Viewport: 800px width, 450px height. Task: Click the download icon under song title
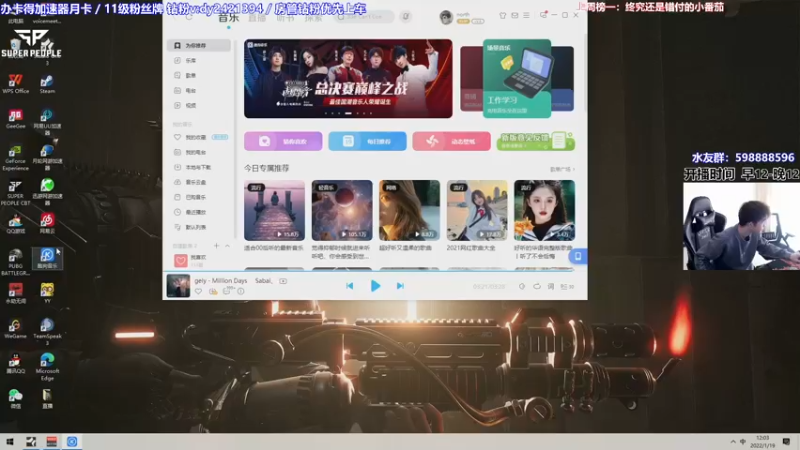[213, 291]
